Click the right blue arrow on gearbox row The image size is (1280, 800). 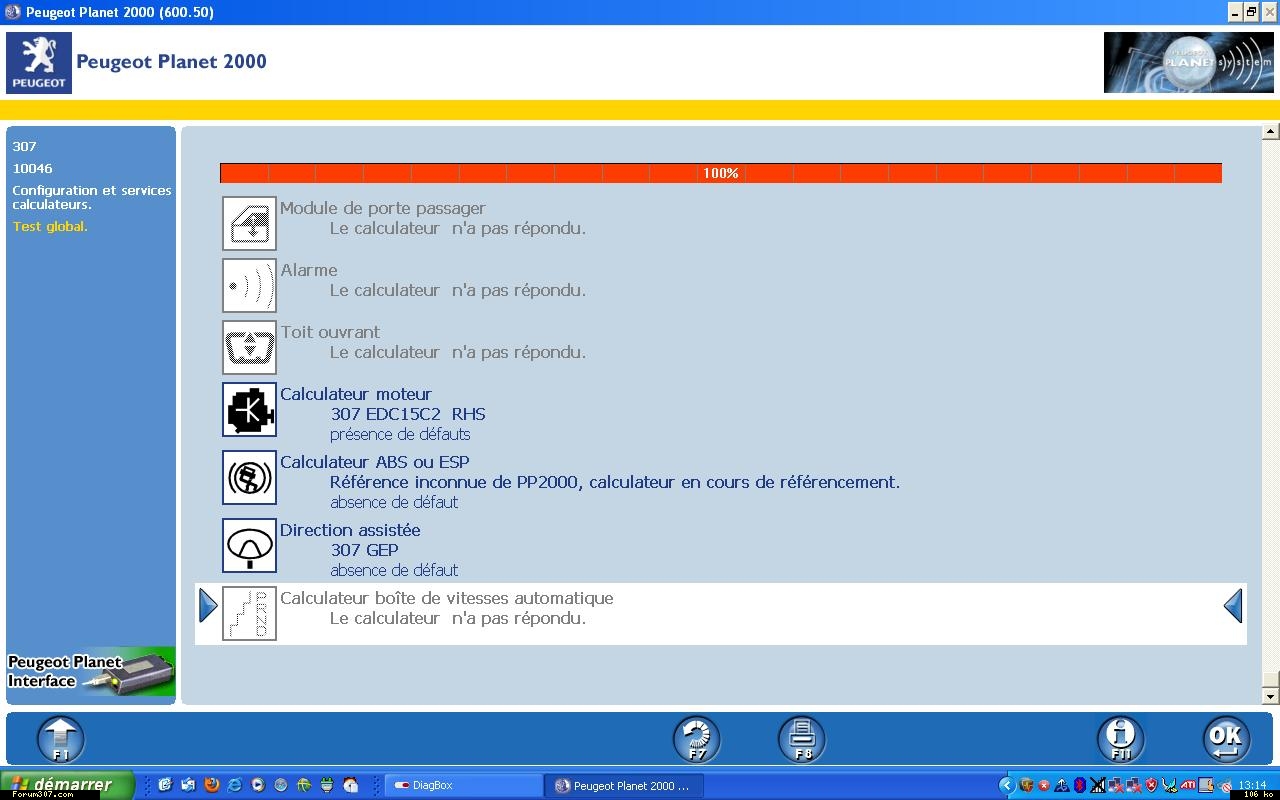tap(1233, 605)
